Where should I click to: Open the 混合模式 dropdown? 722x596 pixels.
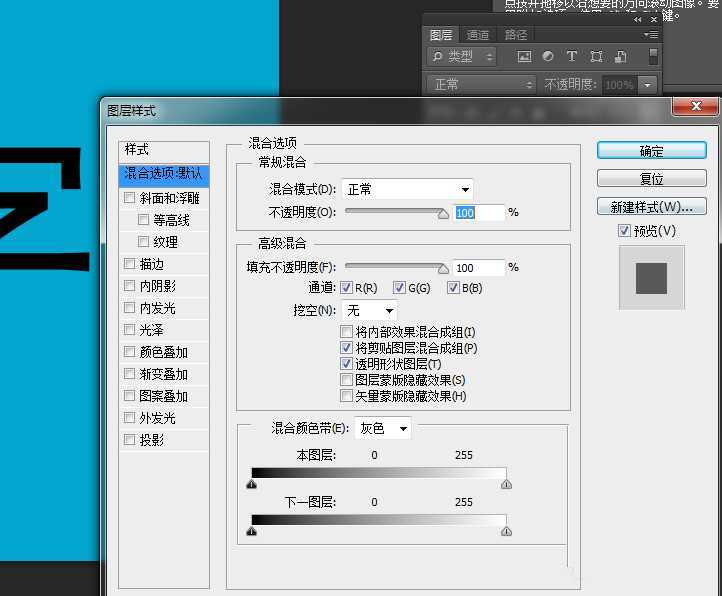(408, 189)
